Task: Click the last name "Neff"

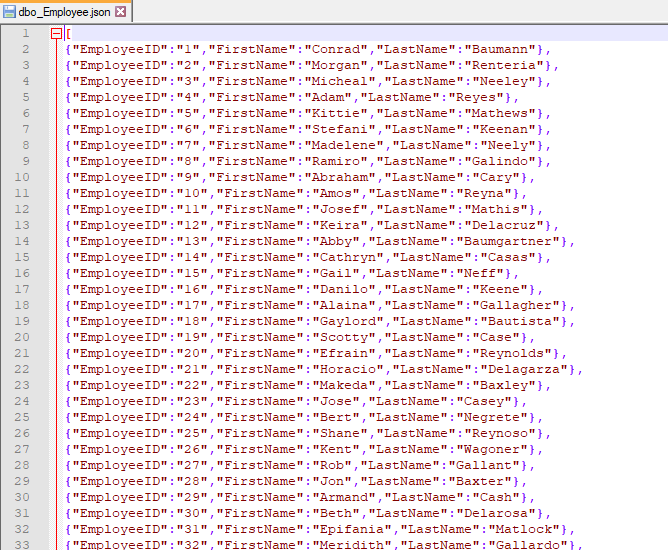Action: coord(480,274)
